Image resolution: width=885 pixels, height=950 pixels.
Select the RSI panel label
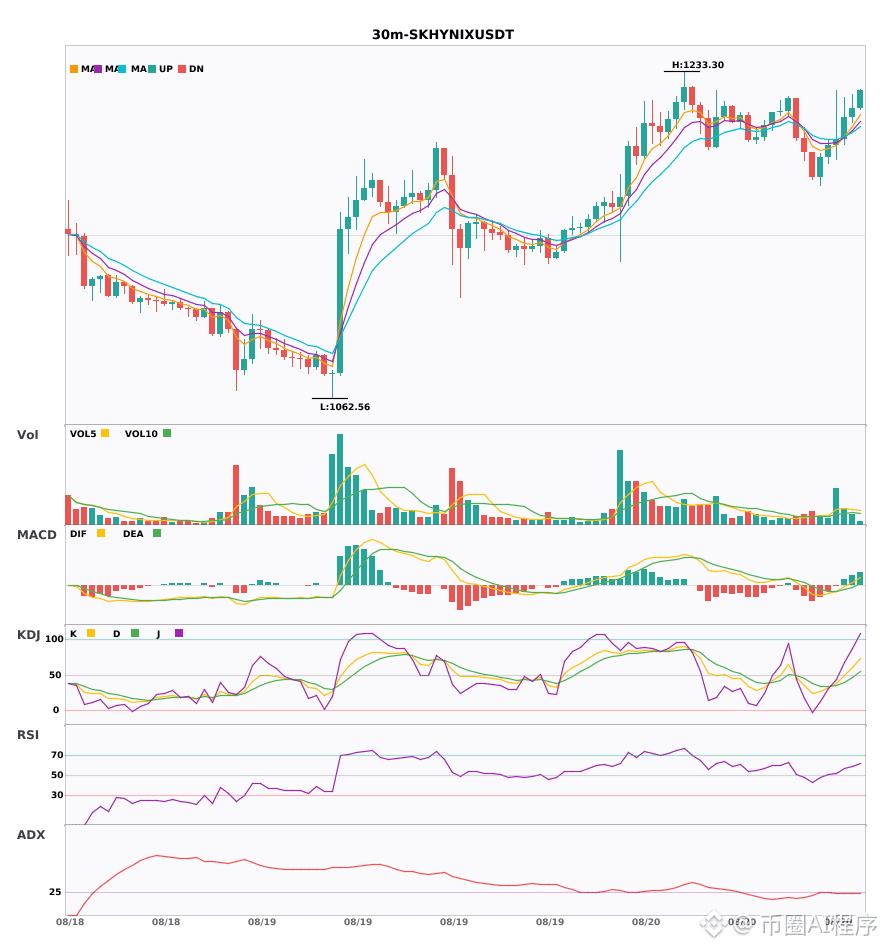28,735
